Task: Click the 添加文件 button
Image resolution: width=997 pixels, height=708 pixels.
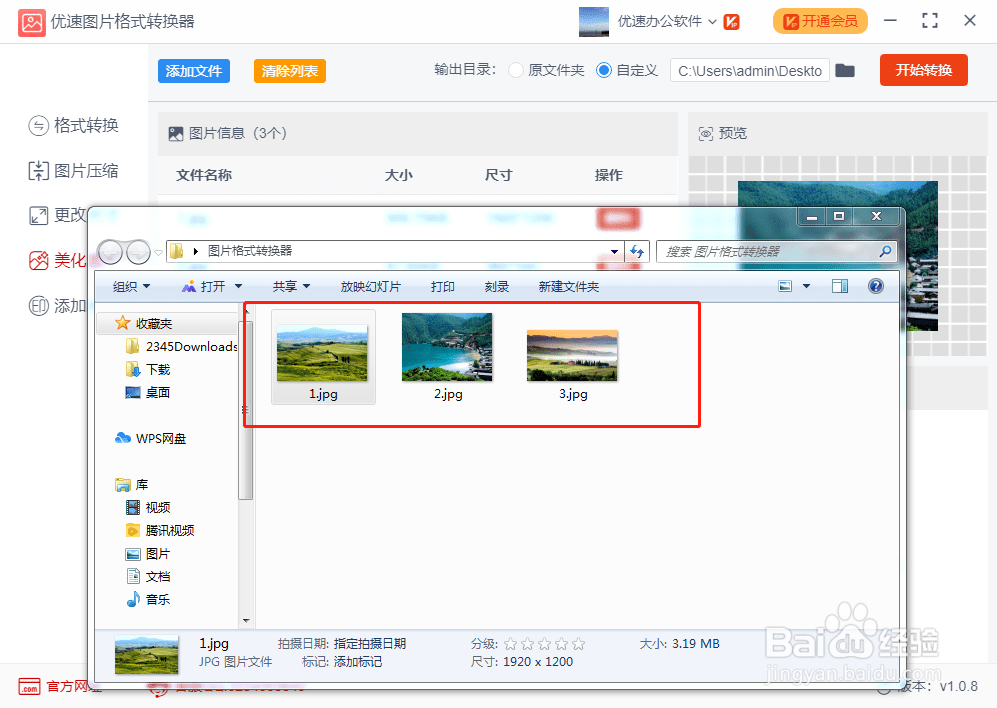Action: [x=194, y=71]
